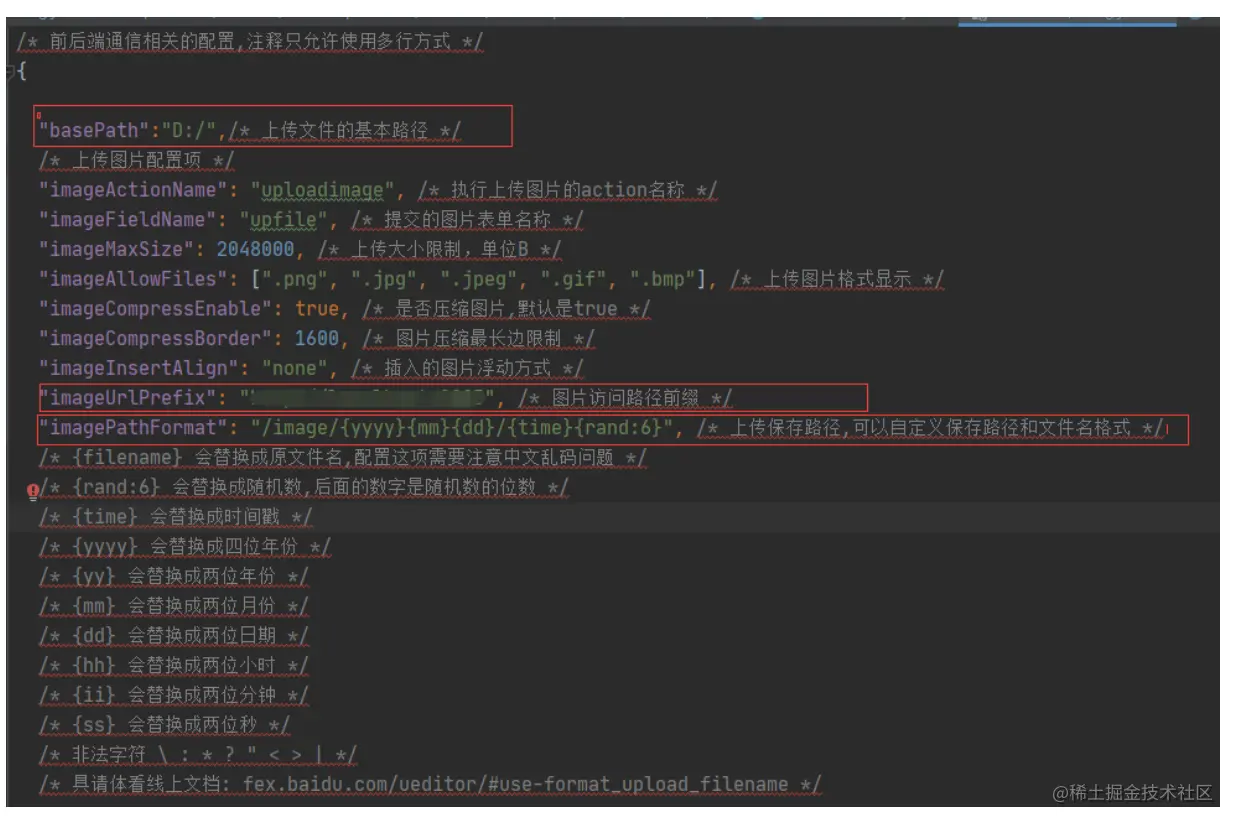Click the {dd} comment line
Screen dimensions: 1238x828
coord(175,636)
